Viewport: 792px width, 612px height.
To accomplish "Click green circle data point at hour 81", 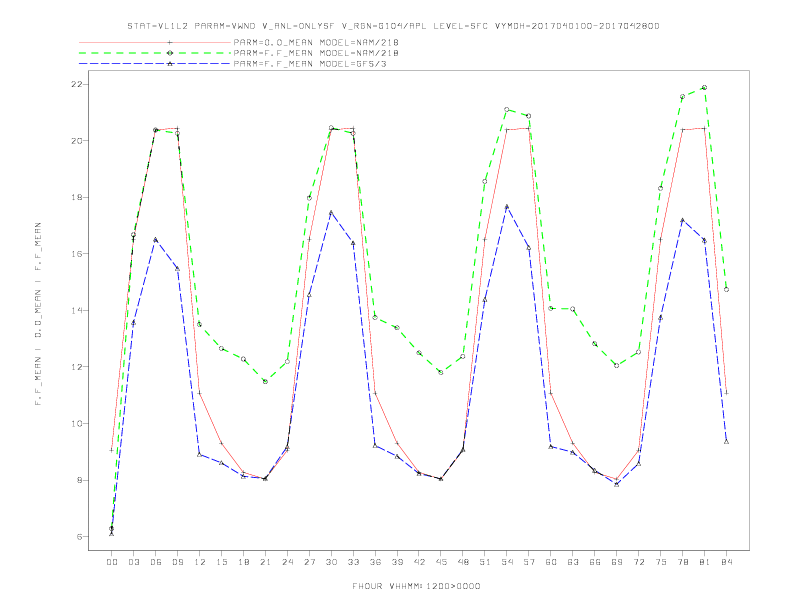I will tap(704, 87).
